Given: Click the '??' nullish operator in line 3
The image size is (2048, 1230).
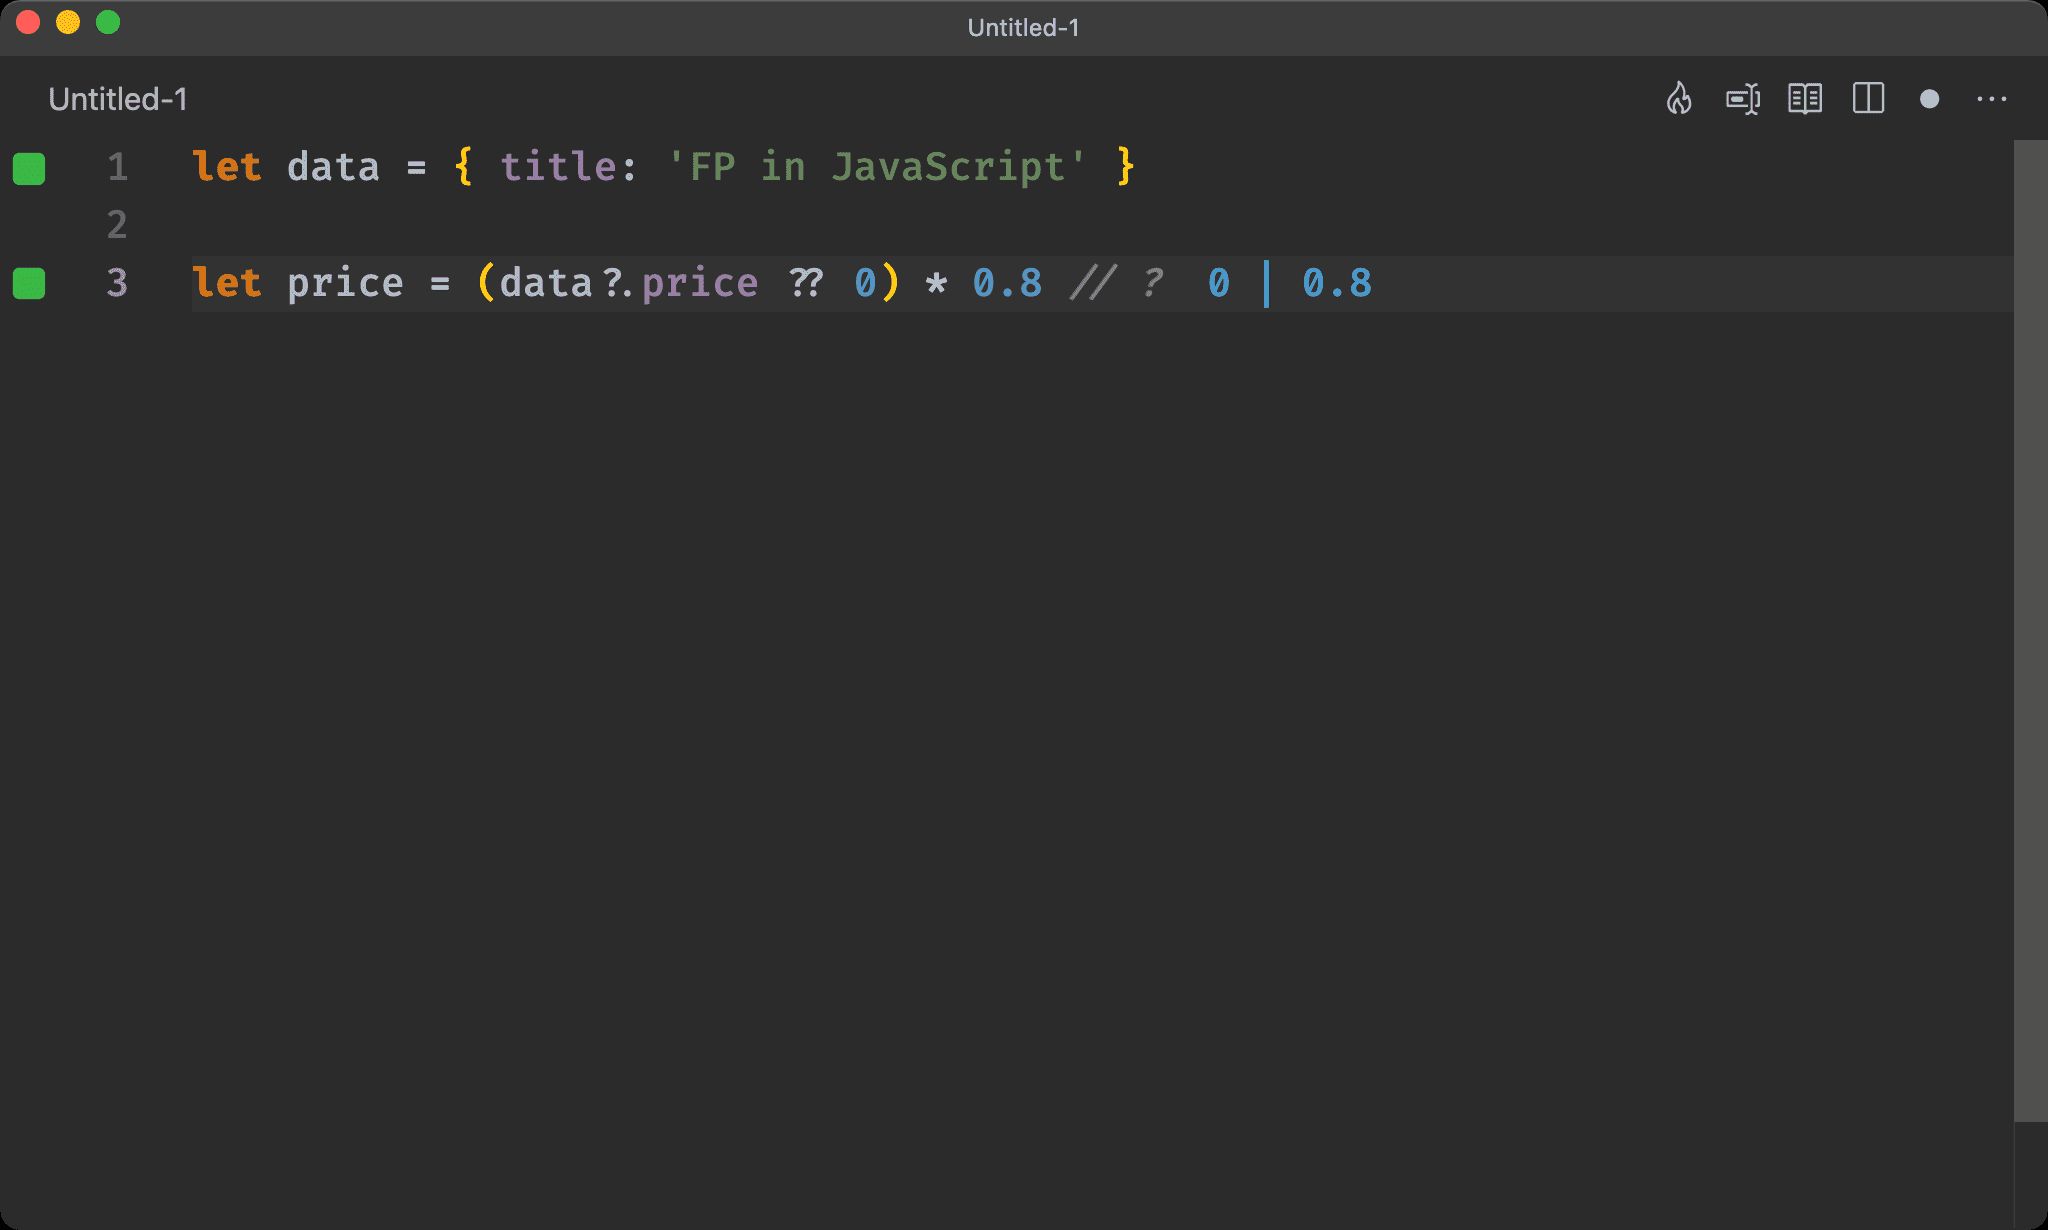Looking at the screenshot, I should 806,283.
